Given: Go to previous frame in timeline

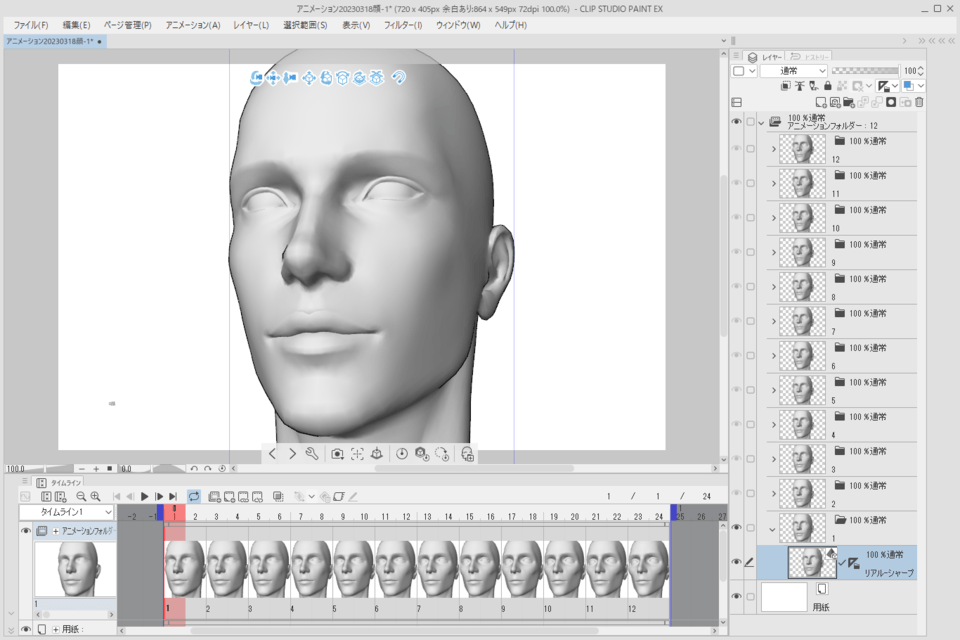Looking at the screenshot, I should [x=130, y=497].
